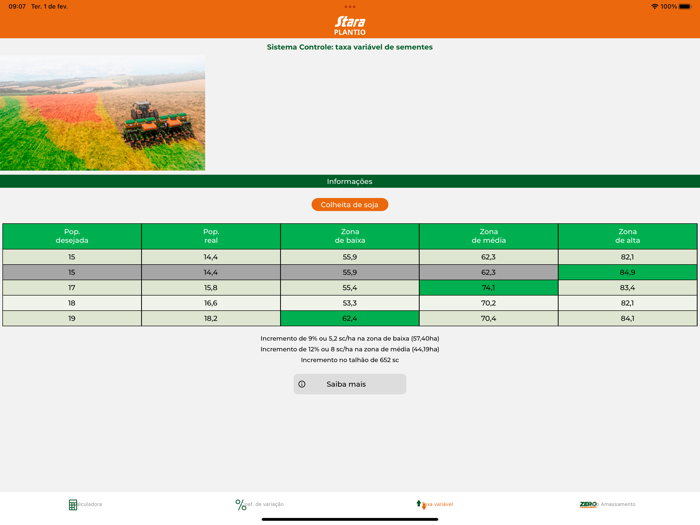Click the Pop. real value 18,2
Screen dimensions: 700x525
211,318
